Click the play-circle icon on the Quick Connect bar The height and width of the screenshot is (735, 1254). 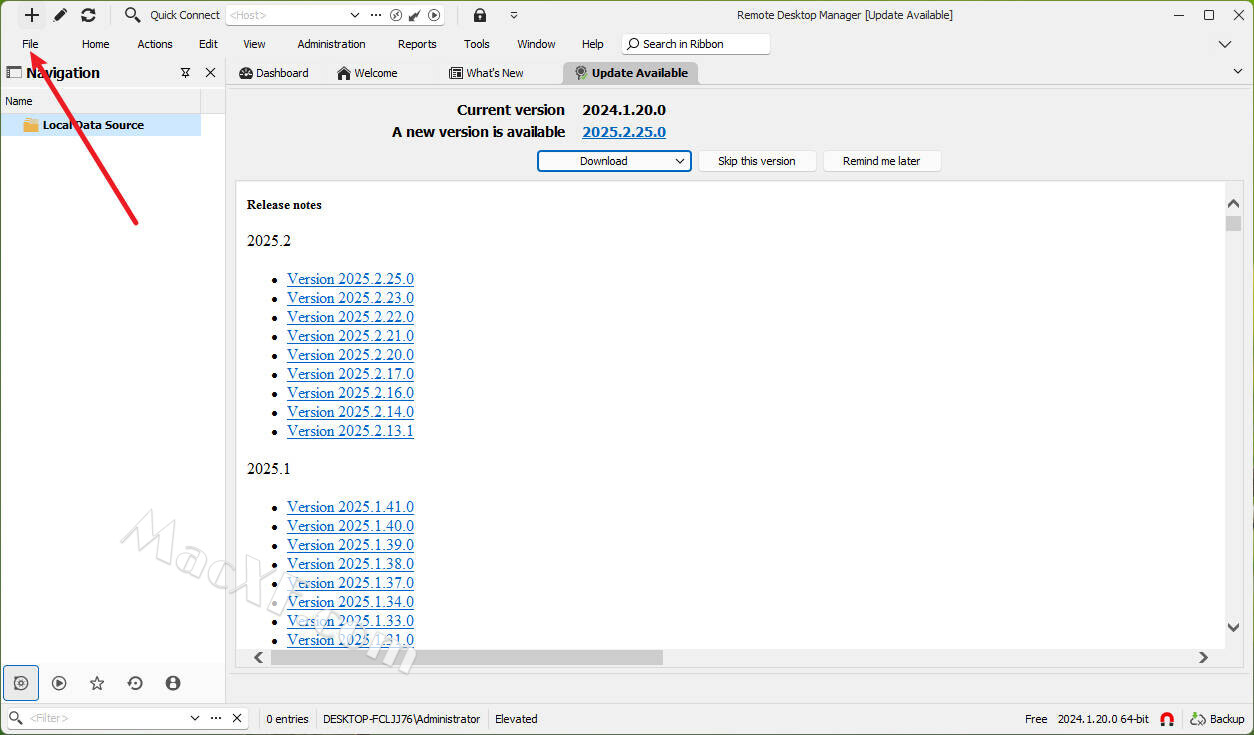[x=434, y=15]
